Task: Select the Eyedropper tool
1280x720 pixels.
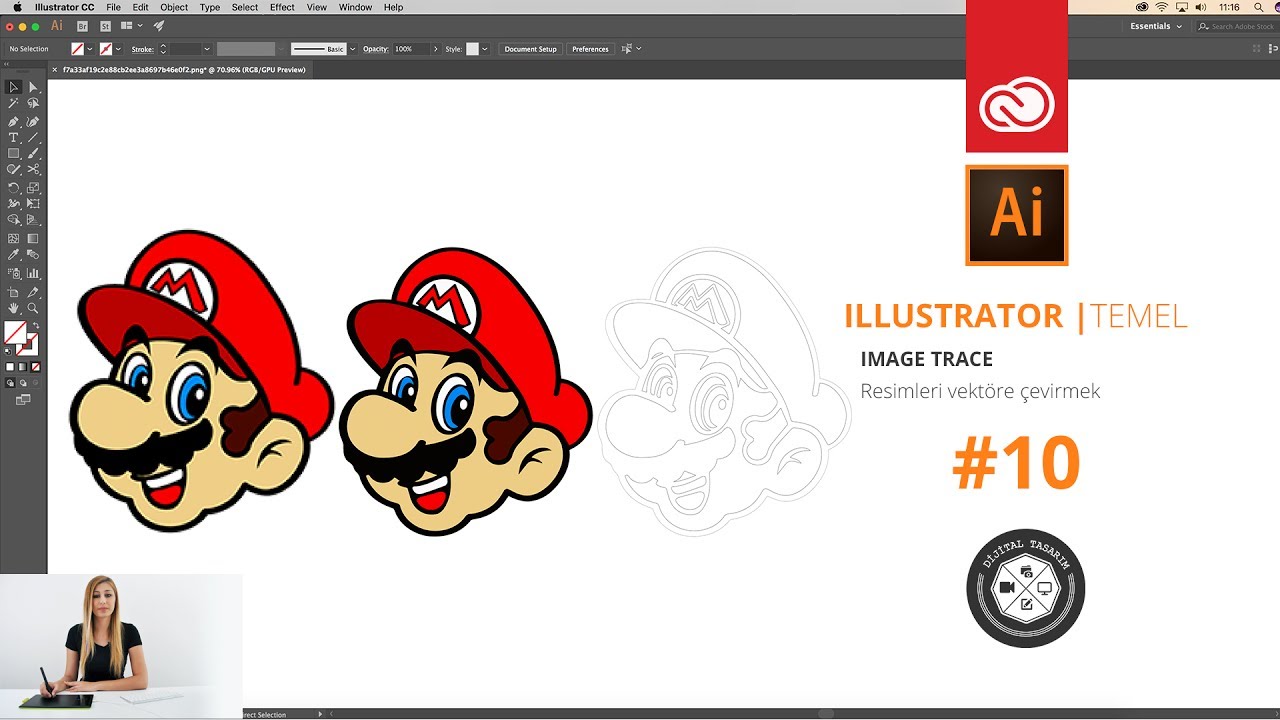Action: point(13,255)
